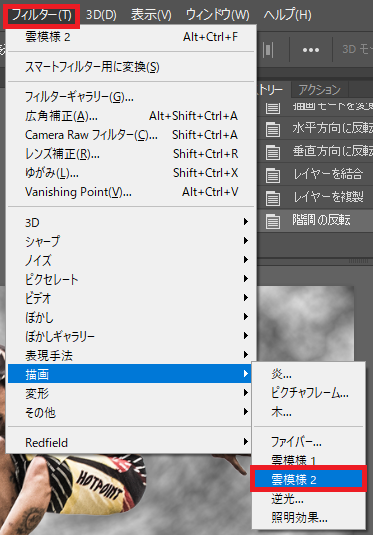This screenshot has width=373, height=535.
Task: Expand the ピクセレート submenu
Action: tap(131, 279)
